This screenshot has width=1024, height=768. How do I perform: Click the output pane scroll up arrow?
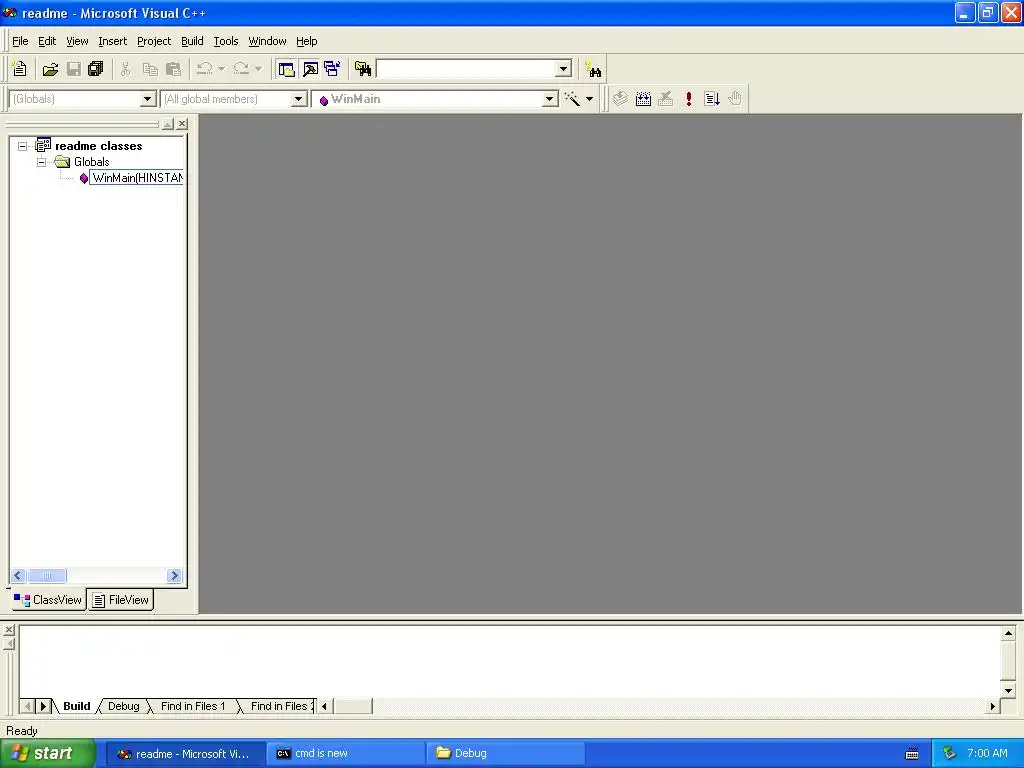point(1008,633)
